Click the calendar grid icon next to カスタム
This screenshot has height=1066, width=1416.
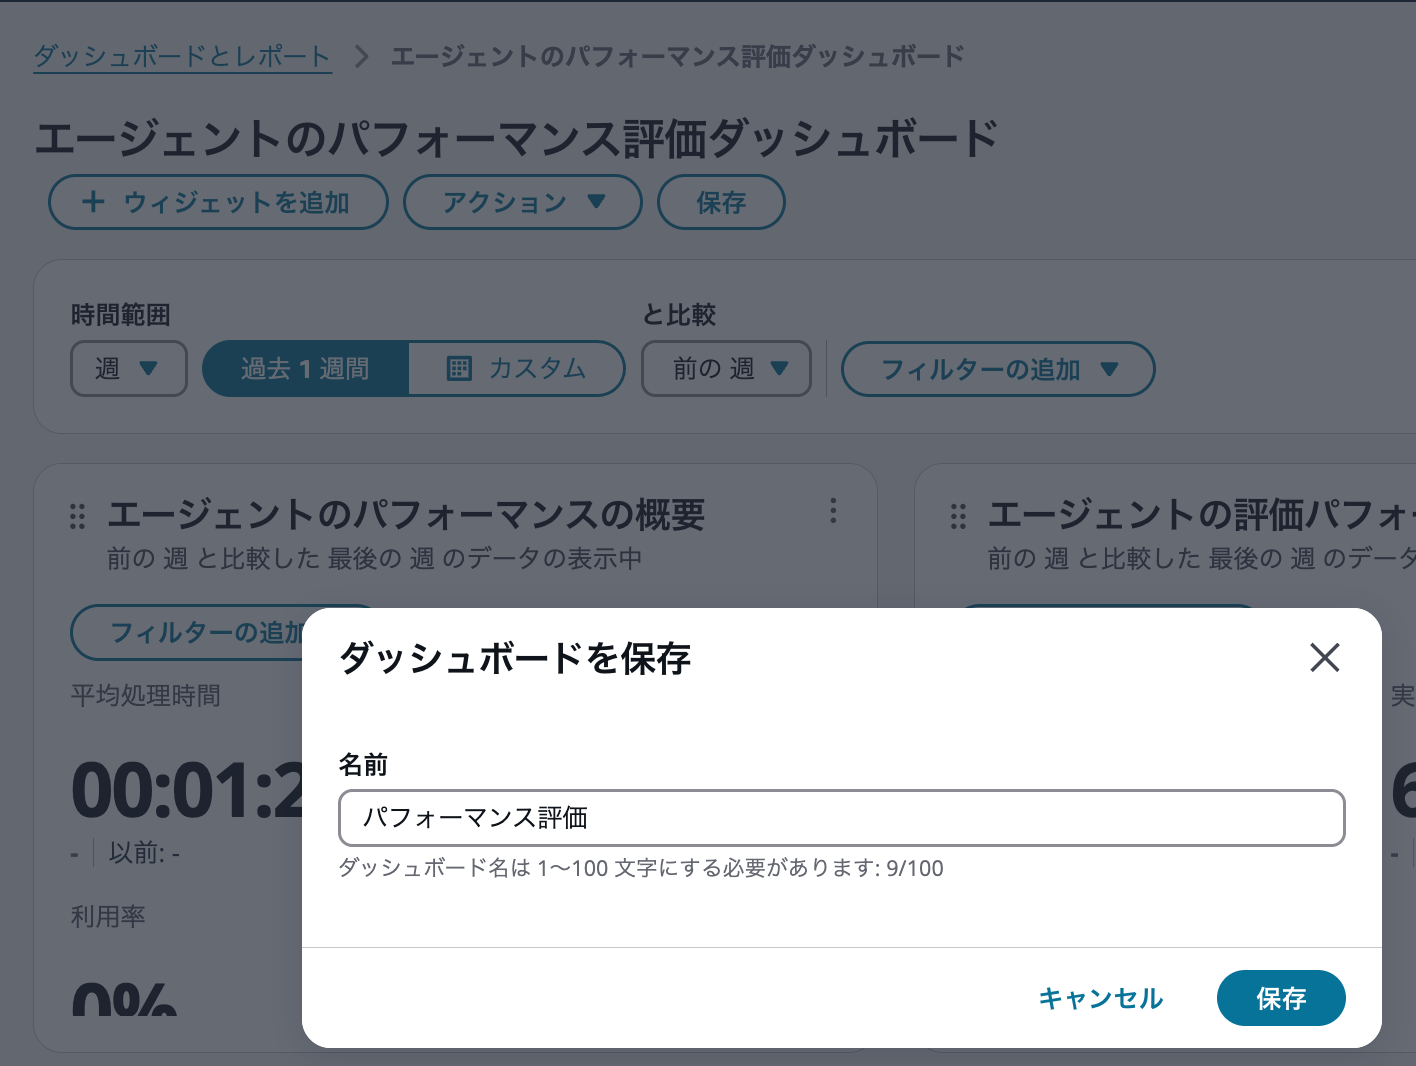pos(459,368)
